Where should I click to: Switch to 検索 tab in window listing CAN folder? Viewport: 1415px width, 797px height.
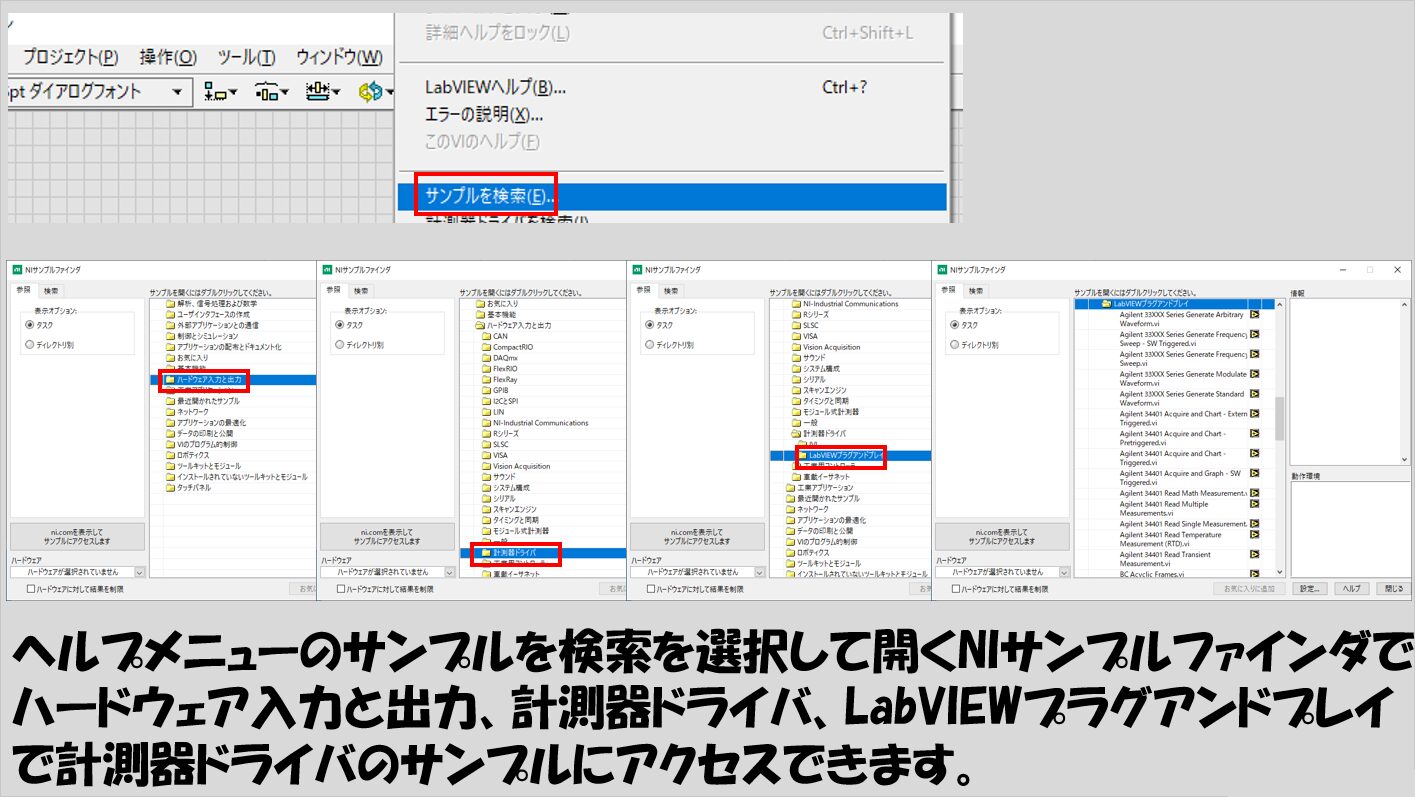coord(361,290)
